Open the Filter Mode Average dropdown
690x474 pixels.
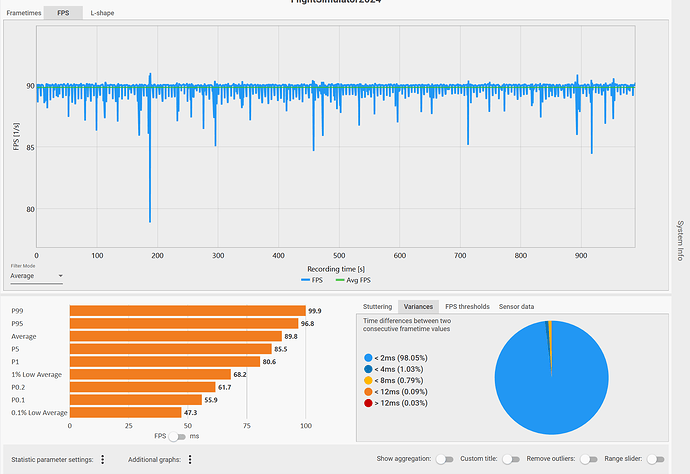pos(37,276)
